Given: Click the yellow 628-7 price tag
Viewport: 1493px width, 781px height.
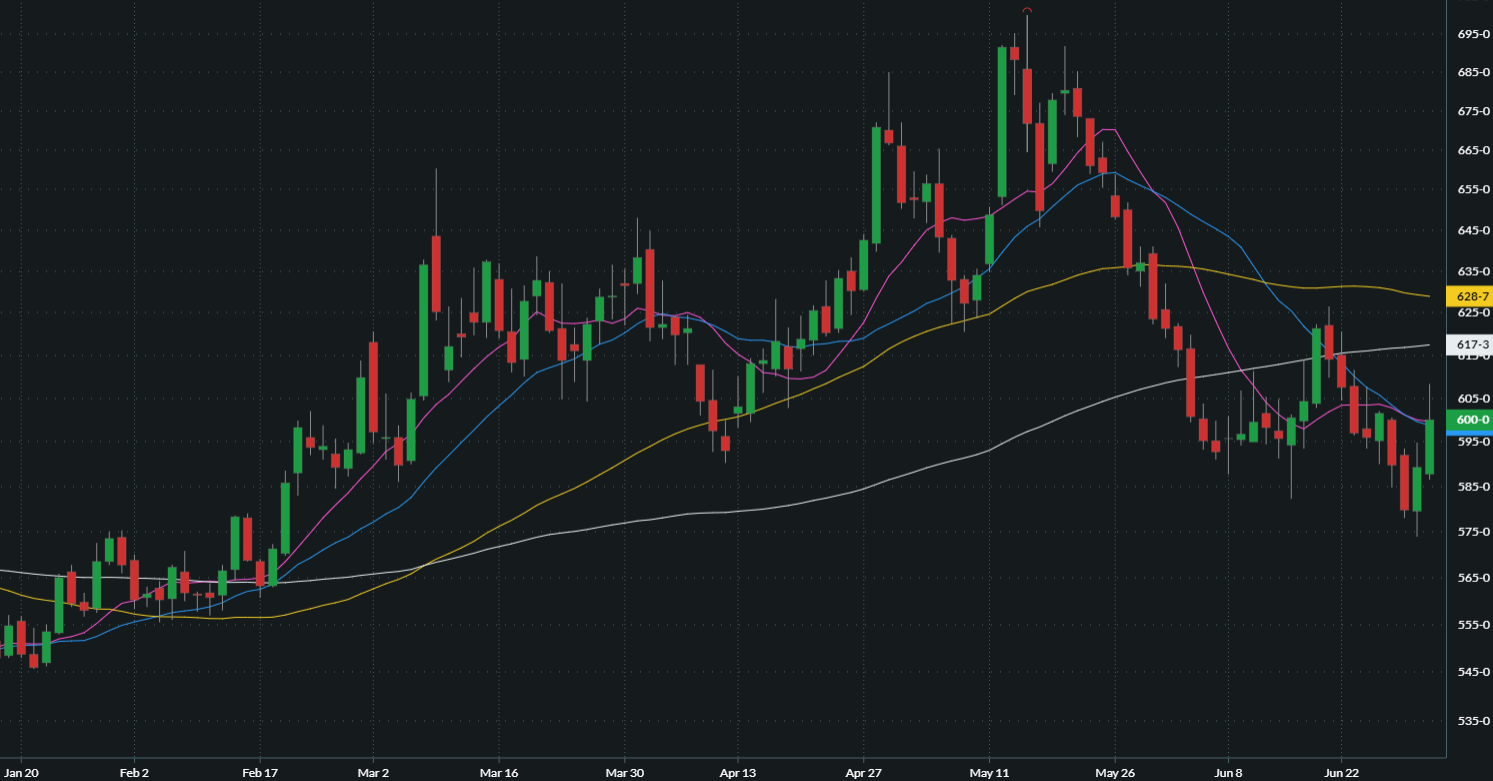Looking at the screenshot, I should click(1472, 296).
